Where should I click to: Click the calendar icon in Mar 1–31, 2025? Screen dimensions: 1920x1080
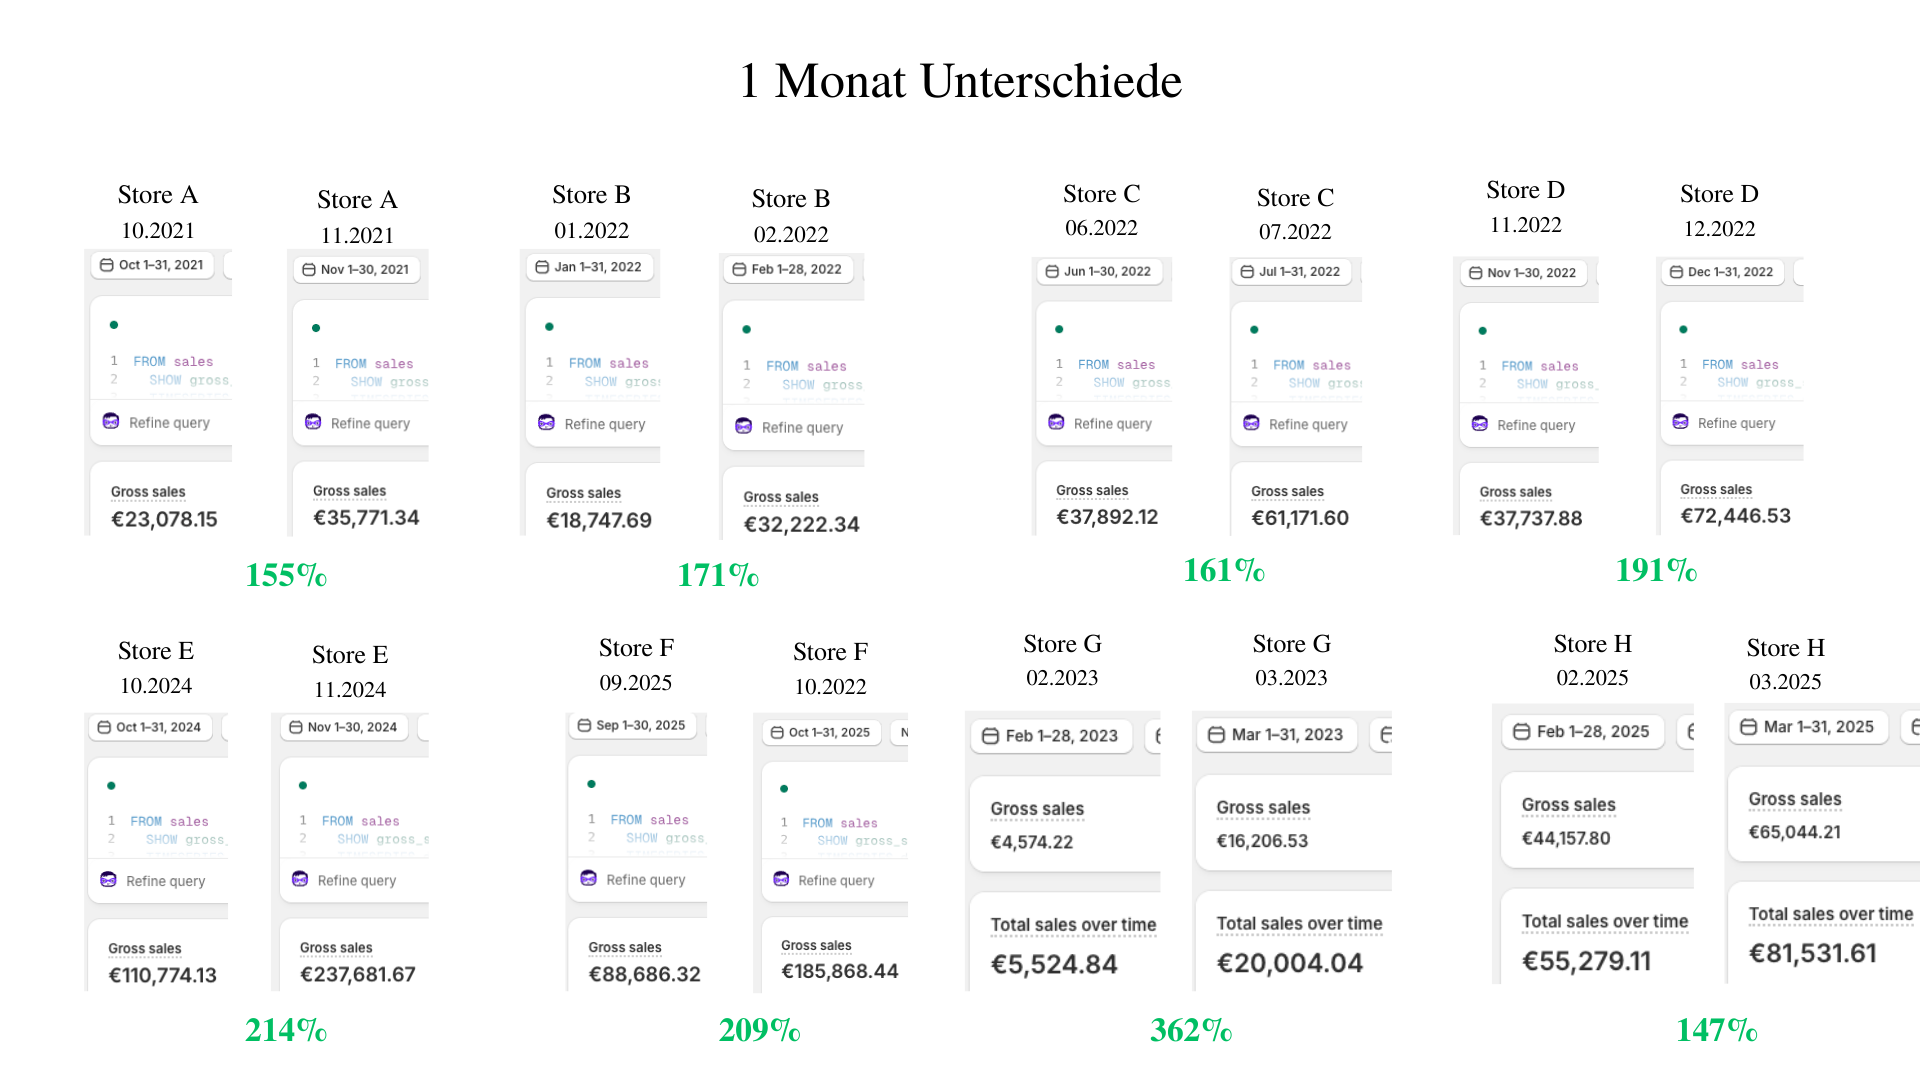pyautogui.click(x=1748, y=727)
